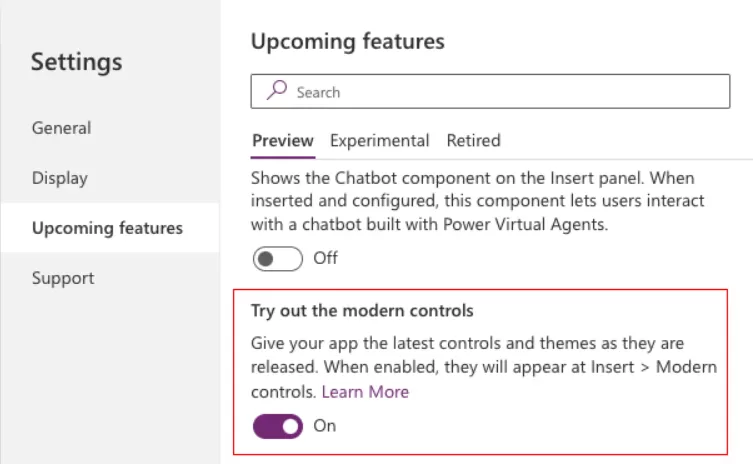Click the Settings title
The width and height of the screenshot is (753, 464).
tap(76, 62)
